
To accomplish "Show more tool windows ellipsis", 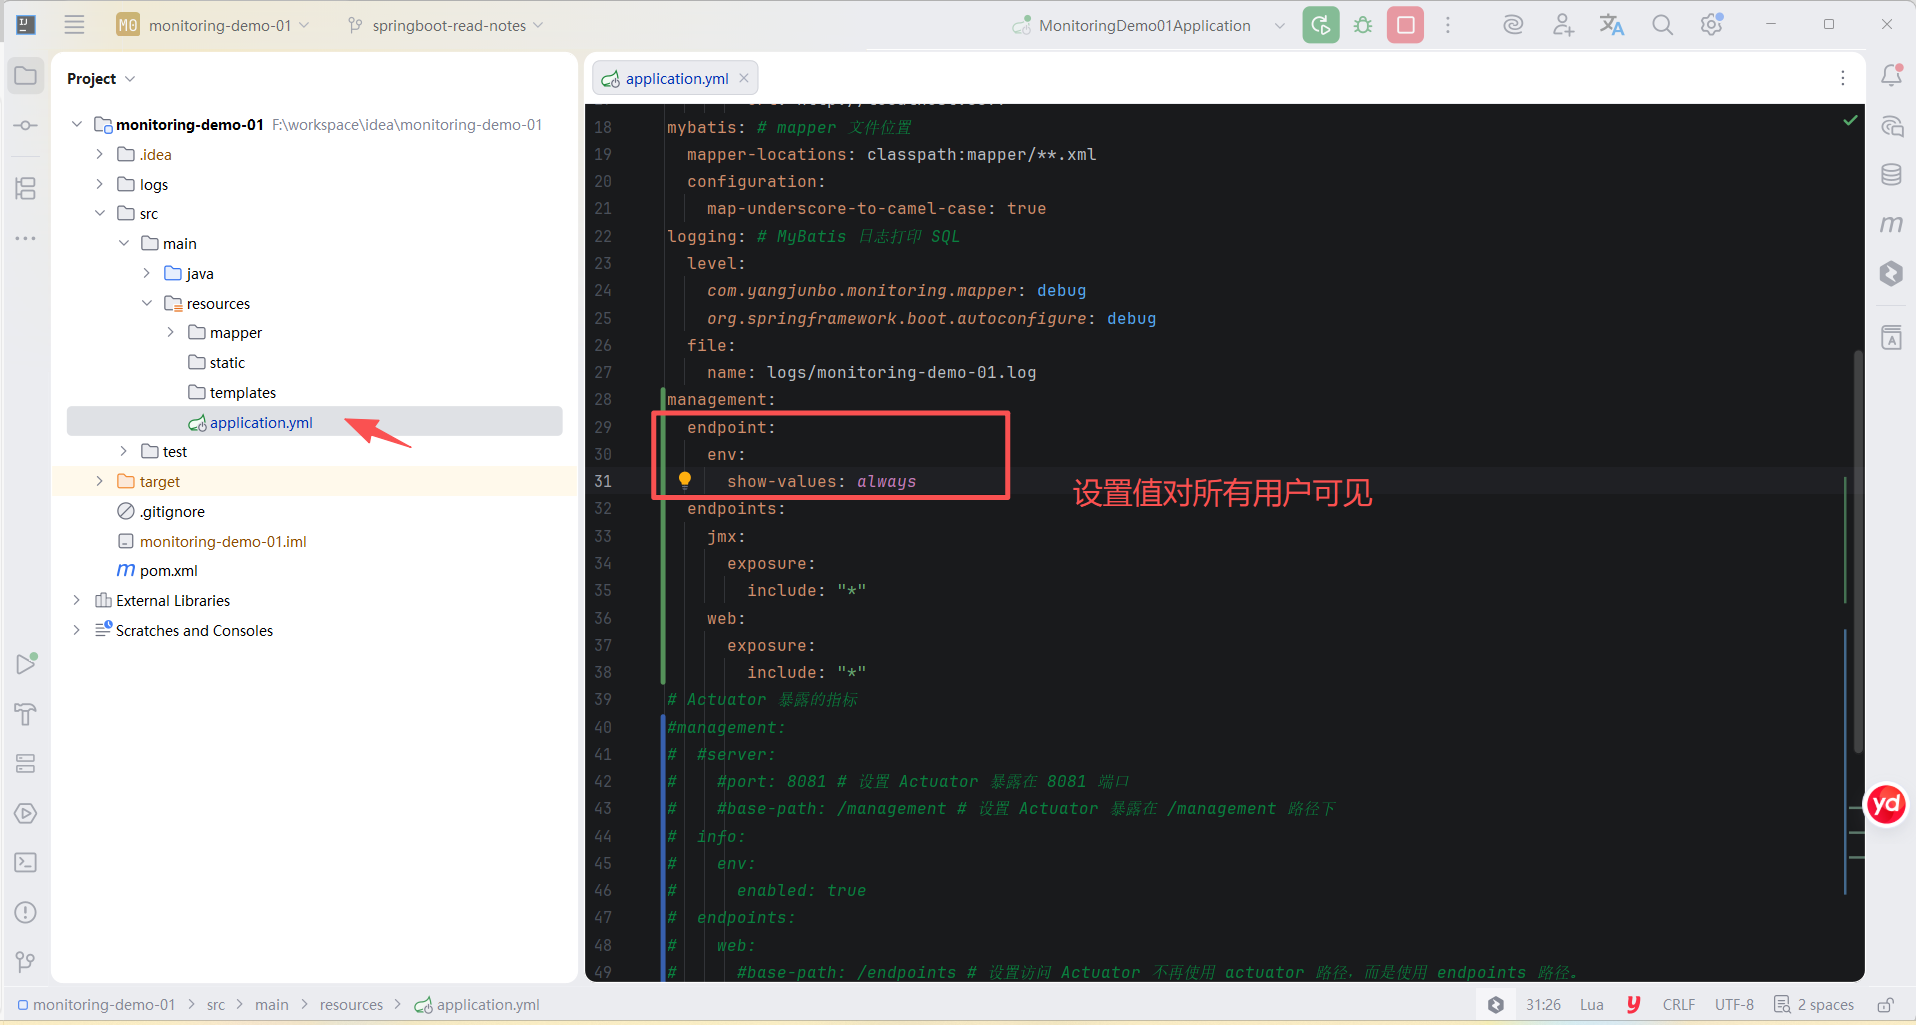I will click(26, 238).
